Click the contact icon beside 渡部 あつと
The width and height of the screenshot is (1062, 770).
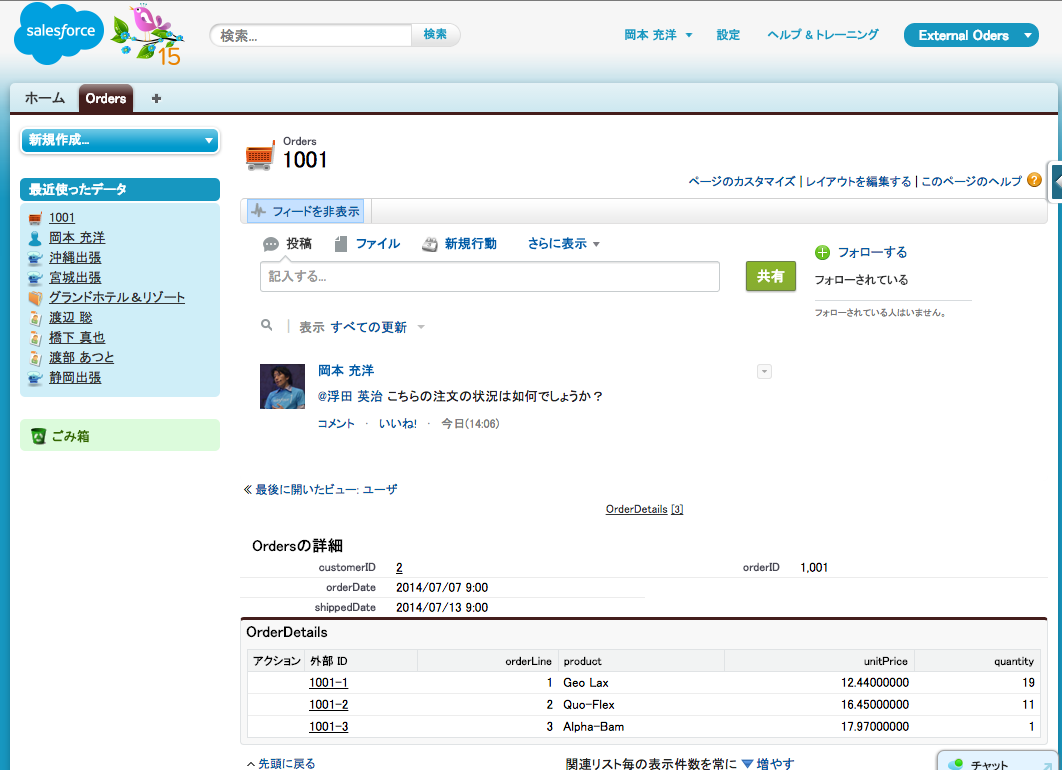click(x=35, y=358)
